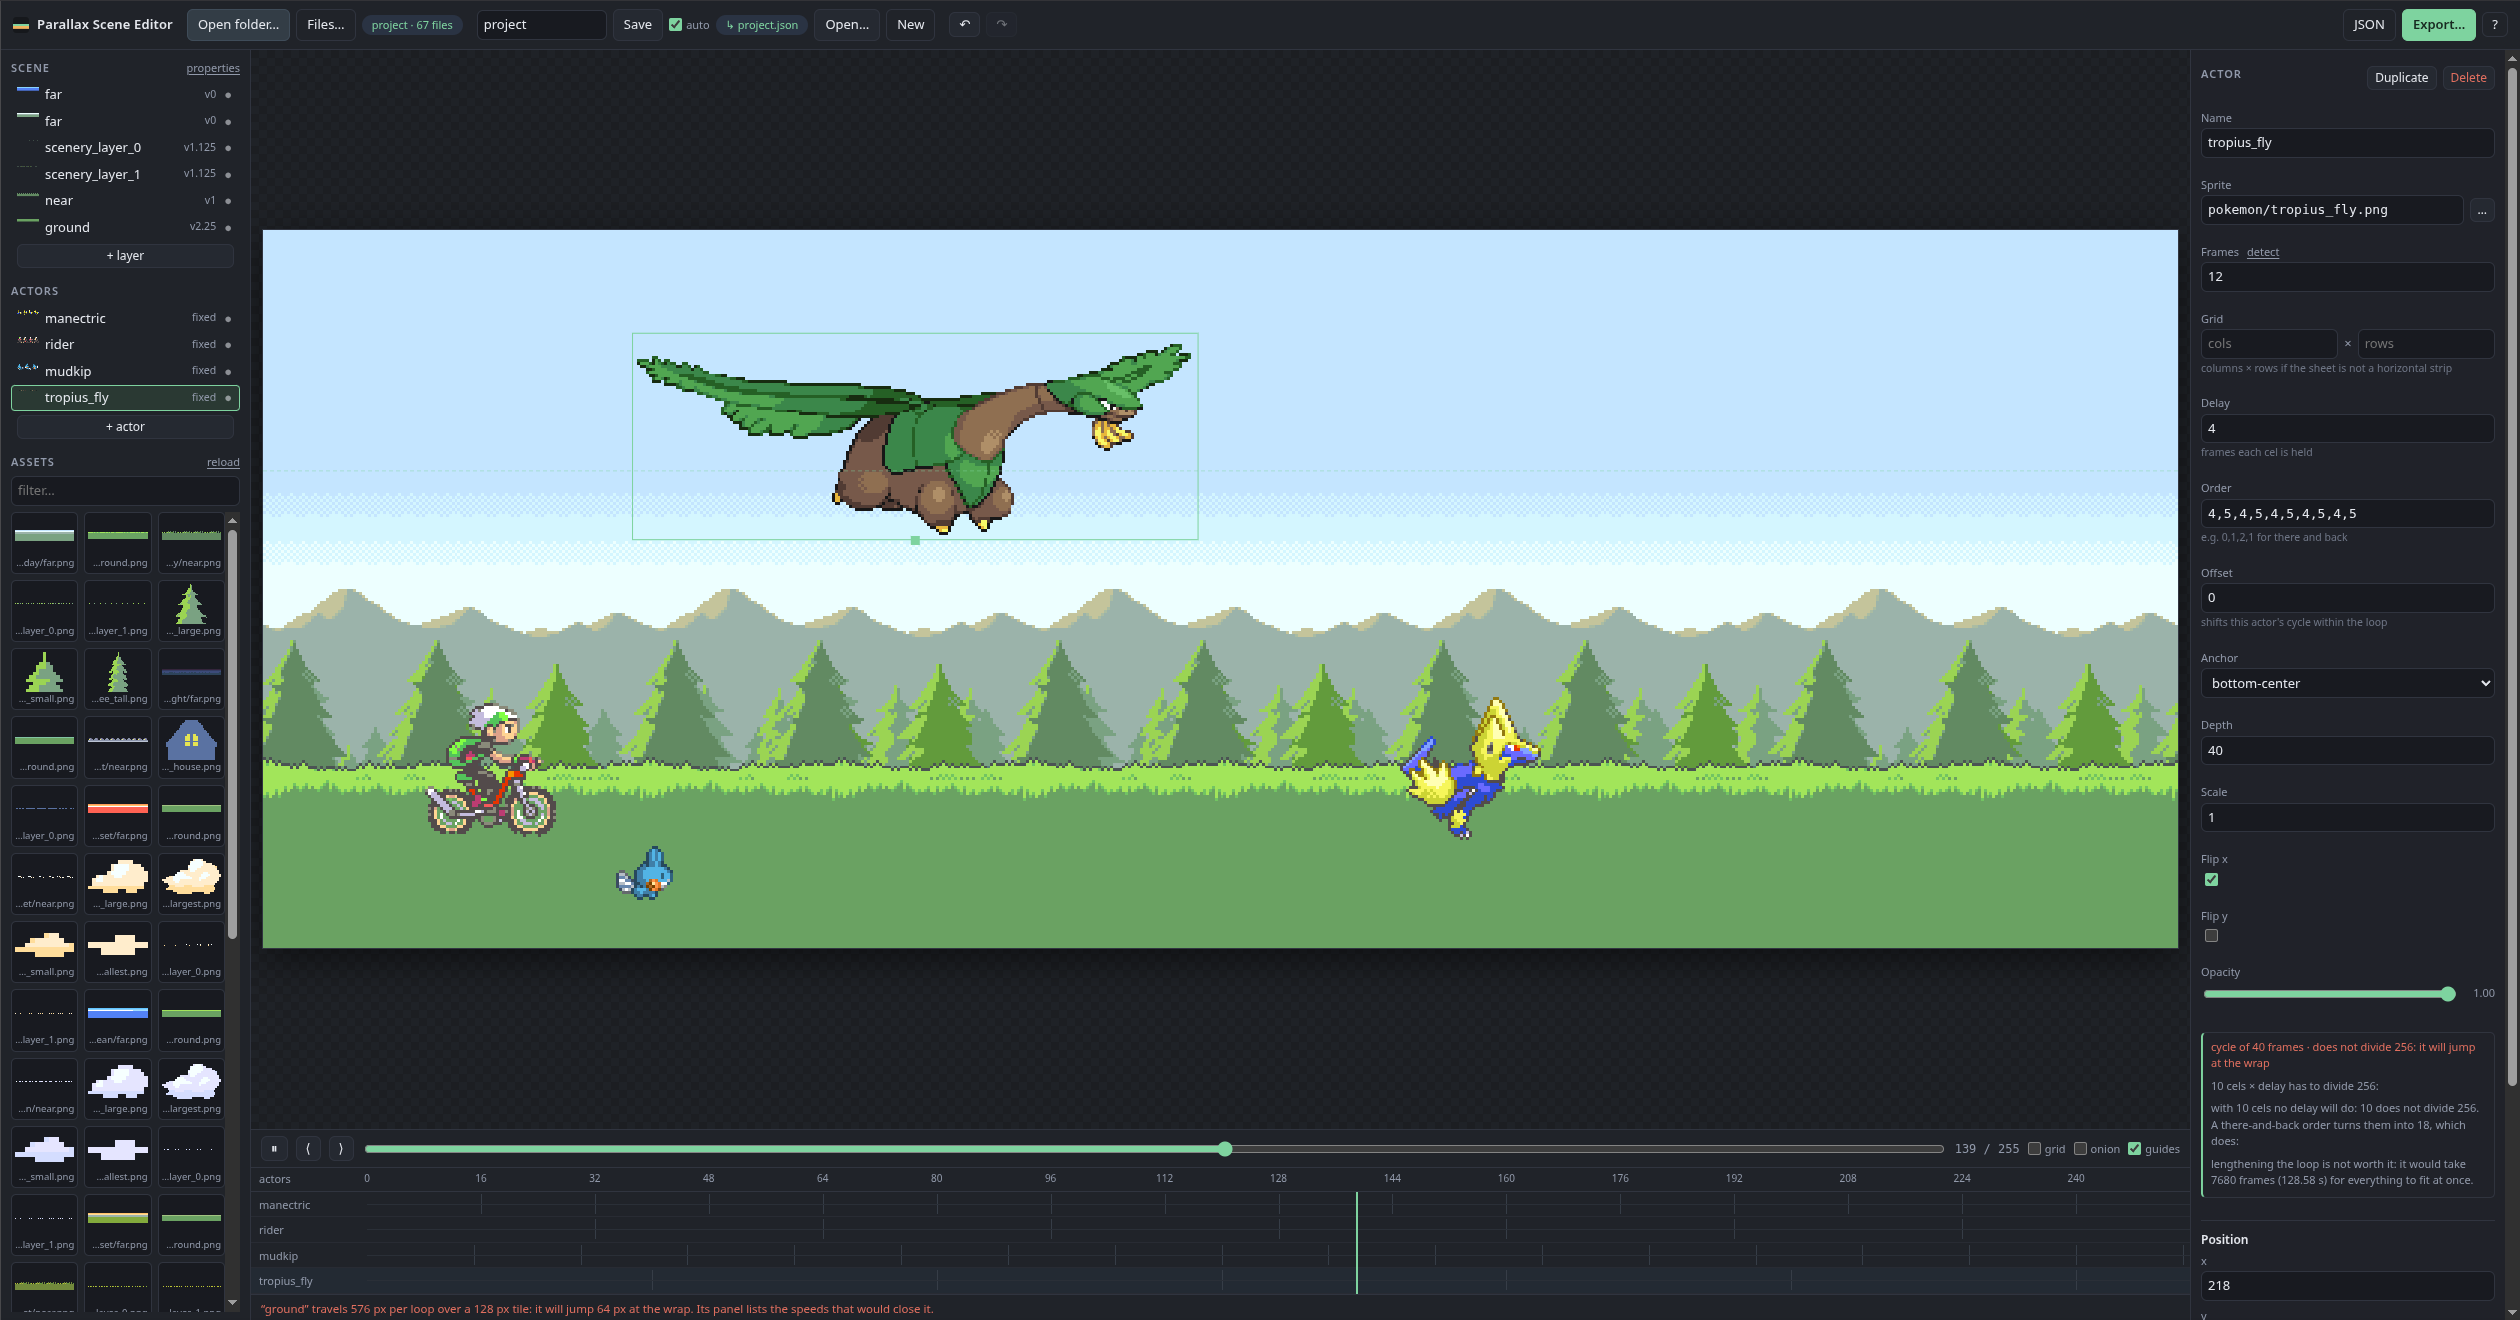This screenshot has width=2520, height=1320.
Task: Toggle visibility dot of ground layer
Action: (x=228, y=228)
